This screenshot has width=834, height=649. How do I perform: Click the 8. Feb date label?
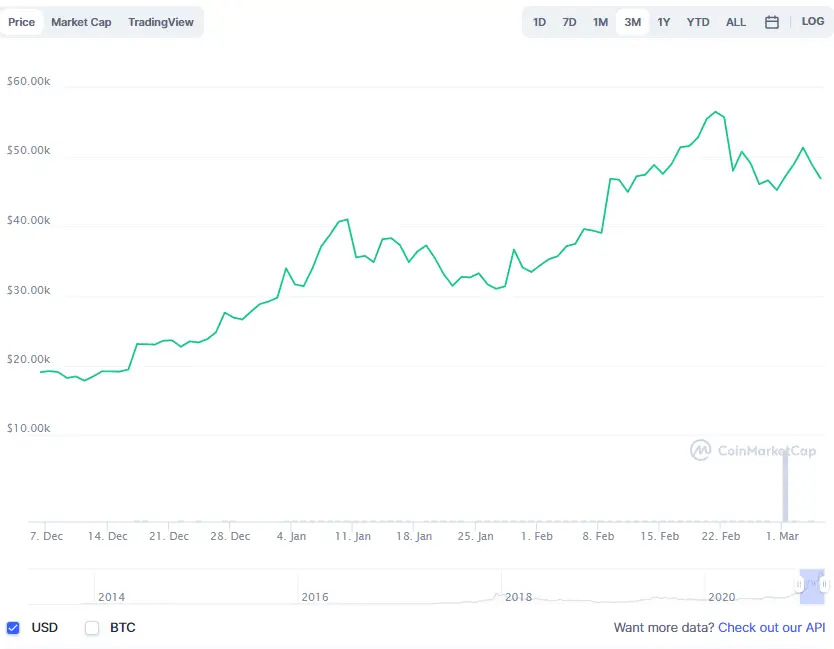click(598, 536)
